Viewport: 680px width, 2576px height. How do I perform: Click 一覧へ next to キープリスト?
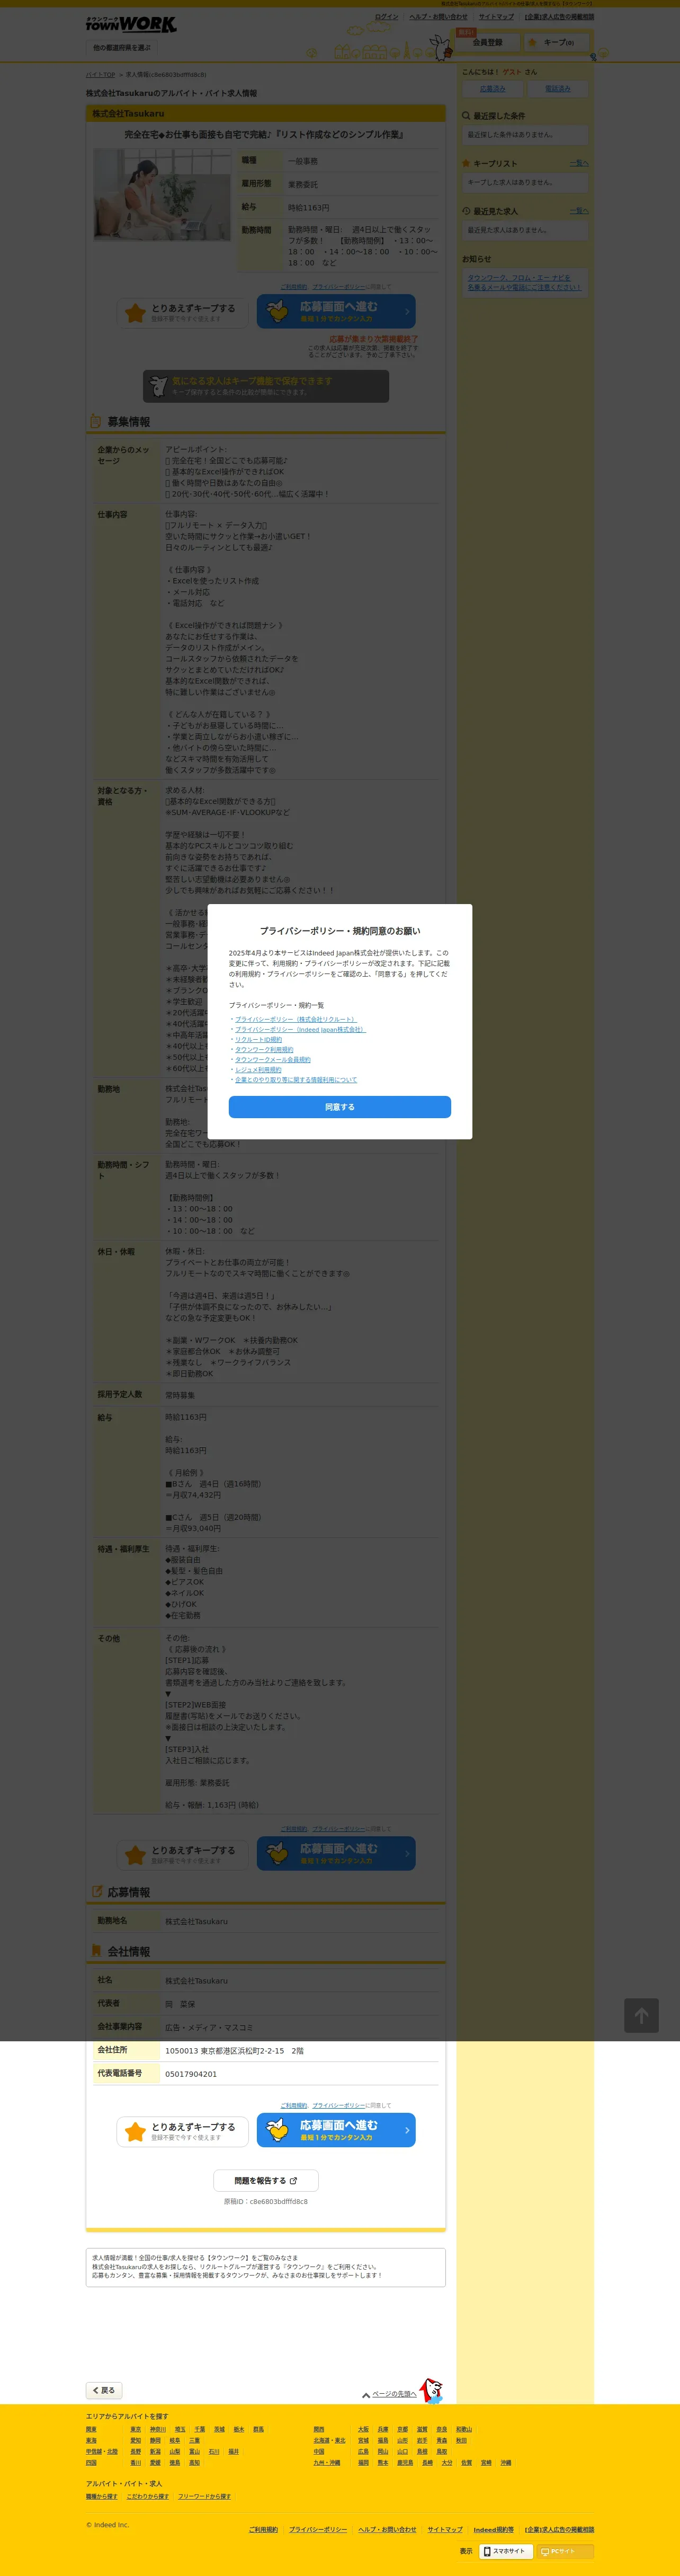[x=579, y=163]
